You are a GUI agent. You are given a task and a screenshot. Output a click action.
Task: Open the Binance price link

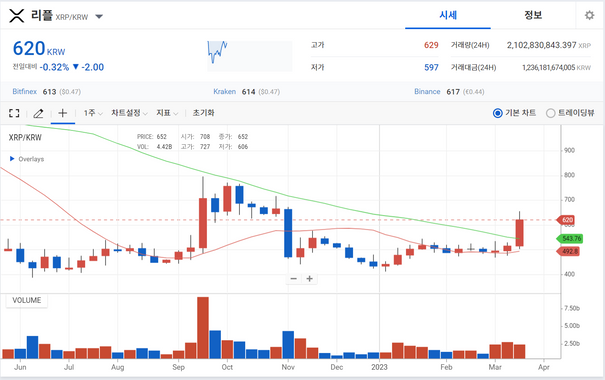pyautogui.click(x=427, y=91)
